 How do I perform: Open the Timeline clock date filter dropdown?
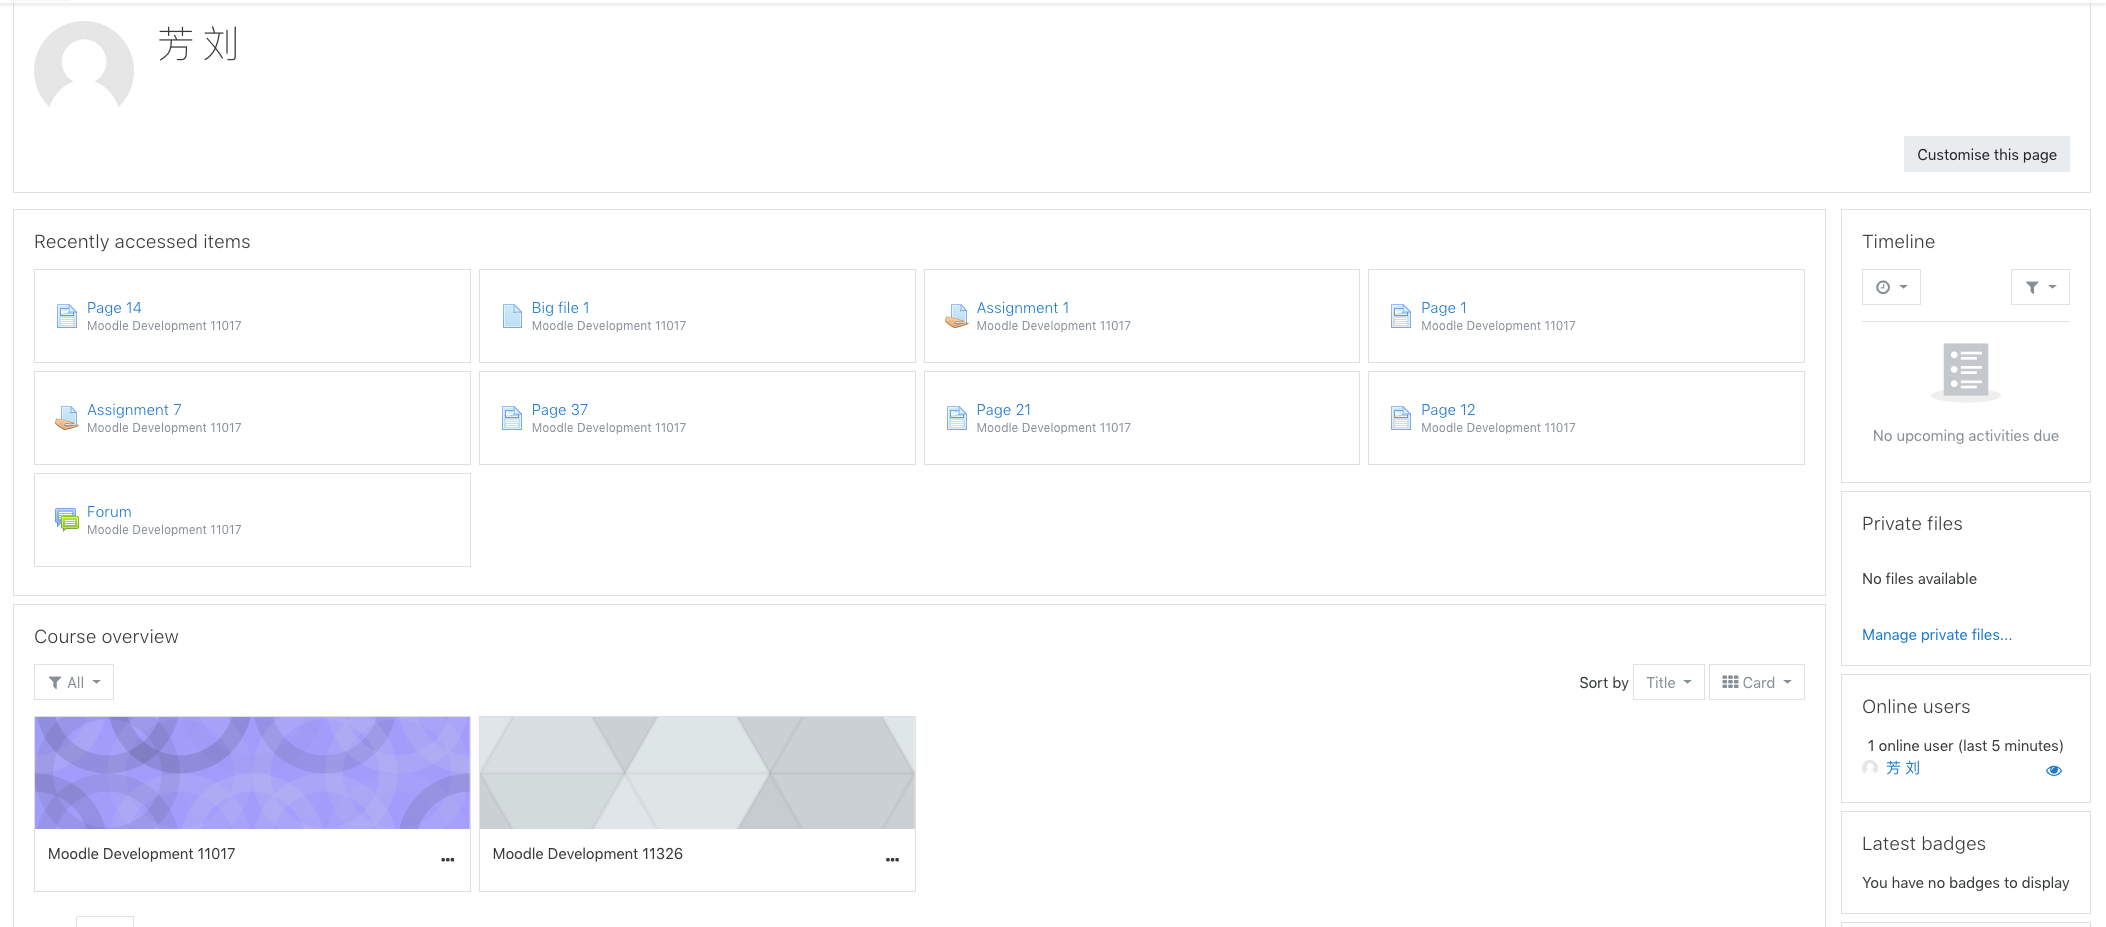coord(1891,287)
